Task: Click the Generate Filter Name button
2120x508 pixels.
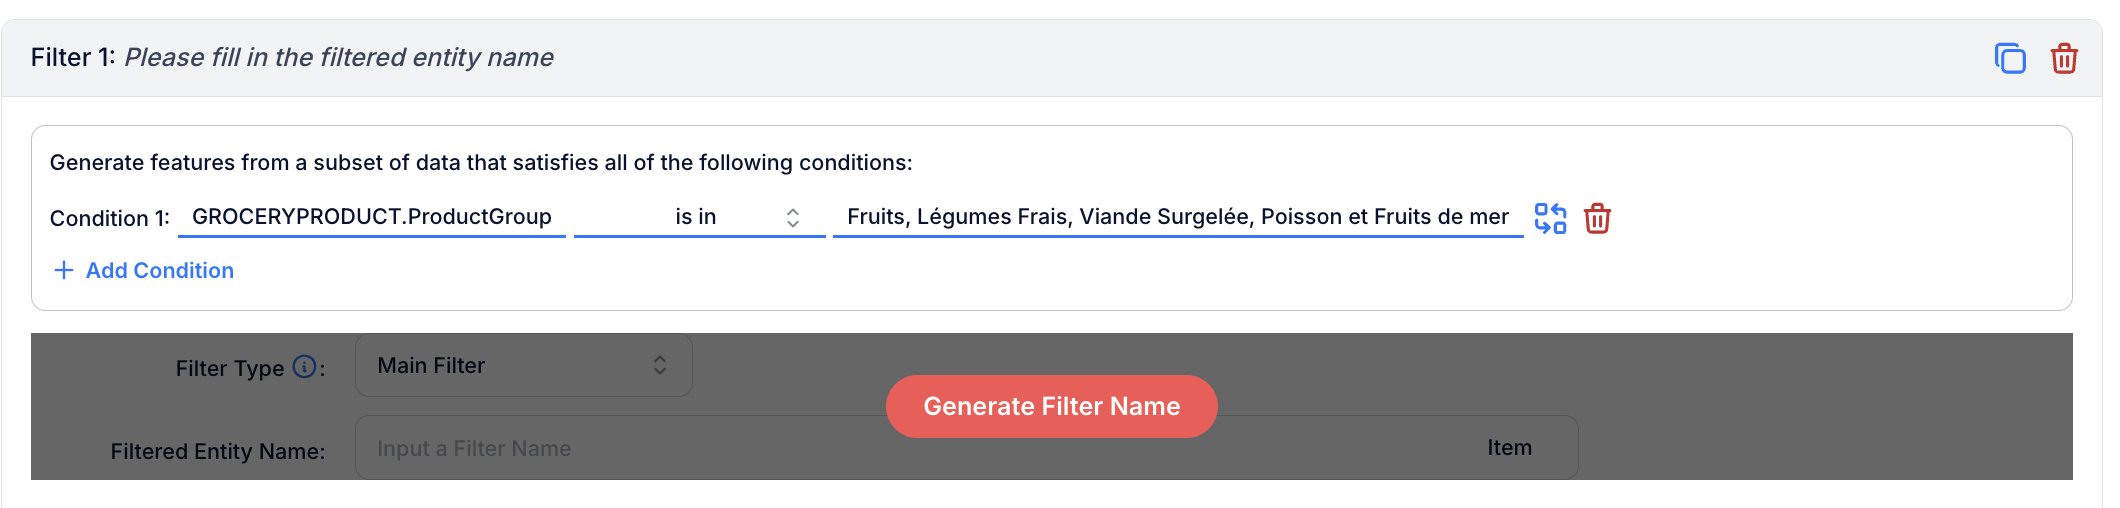Action: point(1051,406)
